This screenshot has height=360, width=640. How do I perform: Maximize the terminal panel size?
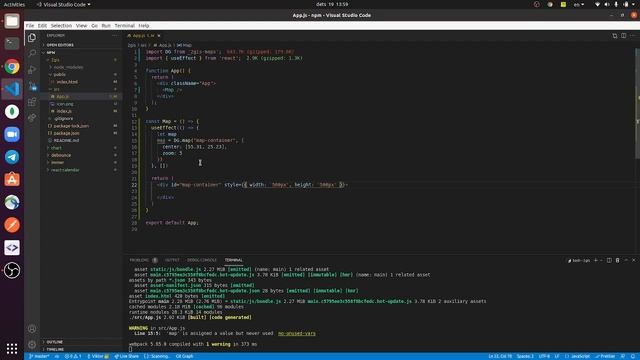click(x=626, y=260)
